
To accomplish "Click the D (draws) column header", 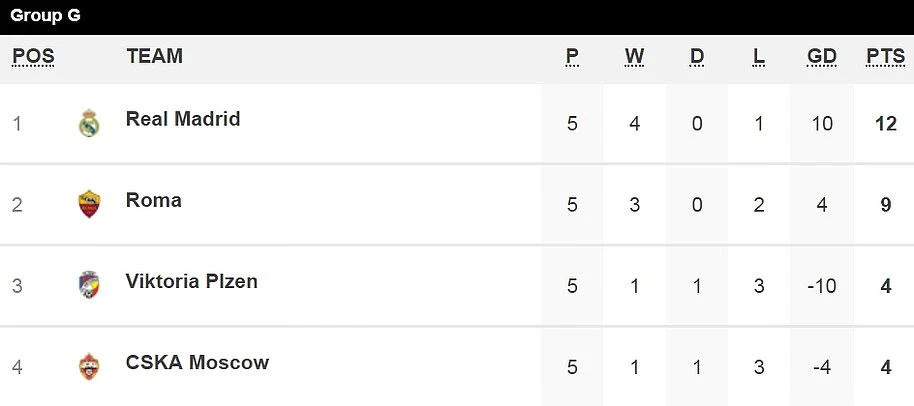I will point(697,57).
